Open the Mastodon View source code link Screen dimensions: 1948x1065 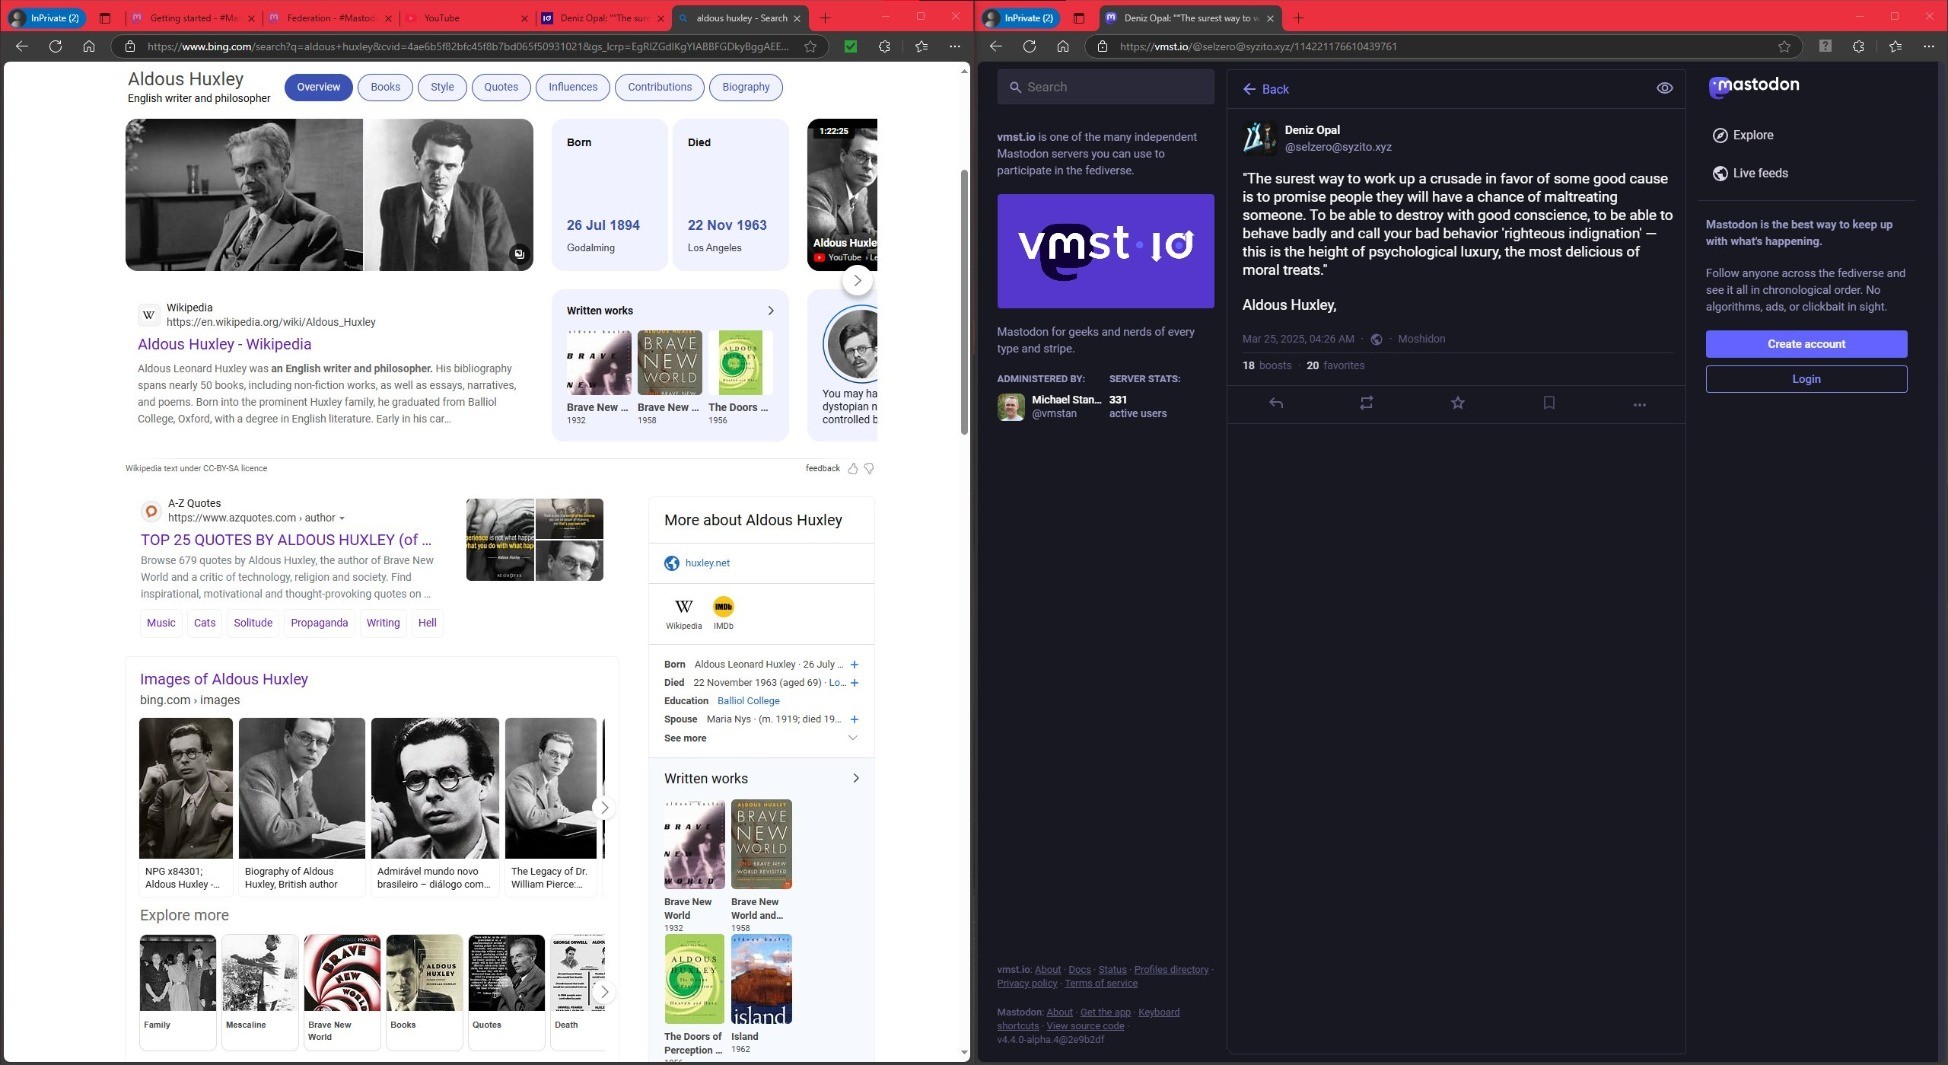pos(1085,1026)
